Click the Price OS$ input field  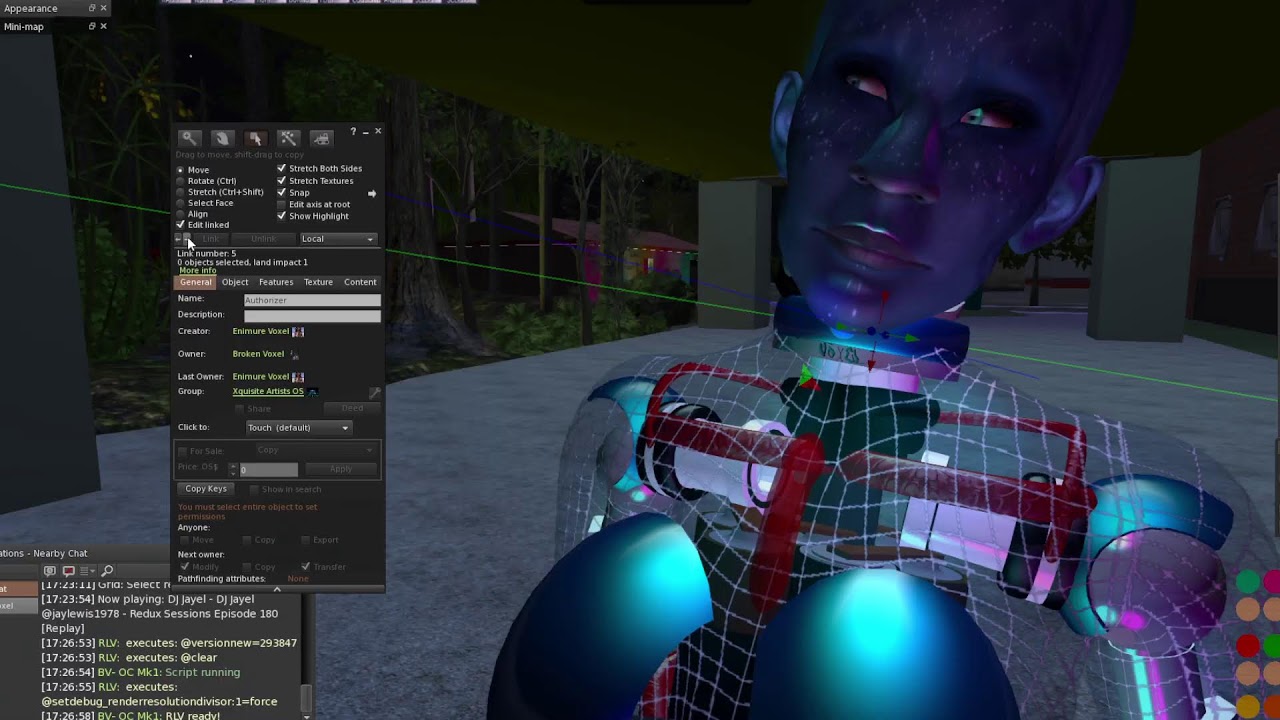(x=268, y=469)
